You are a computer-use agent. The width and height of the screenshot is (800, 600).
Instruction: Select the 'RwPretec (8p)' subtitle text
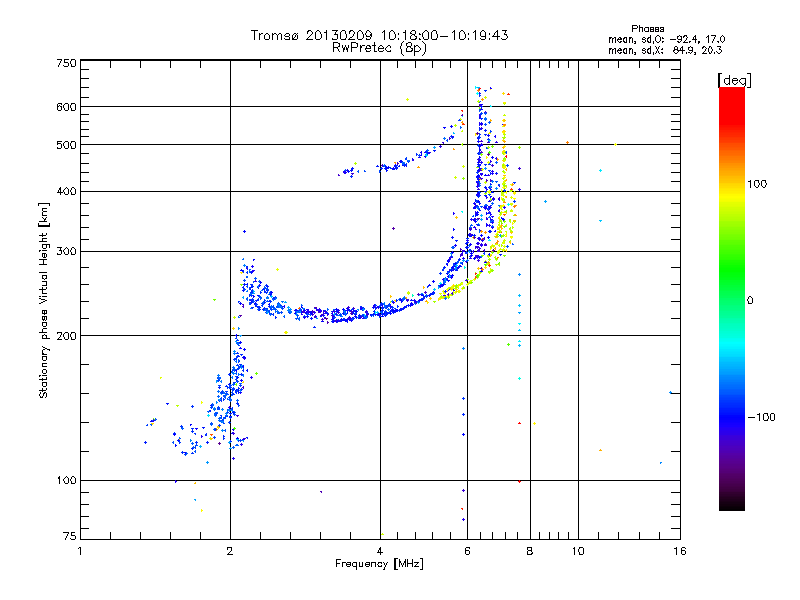(379, 48)
